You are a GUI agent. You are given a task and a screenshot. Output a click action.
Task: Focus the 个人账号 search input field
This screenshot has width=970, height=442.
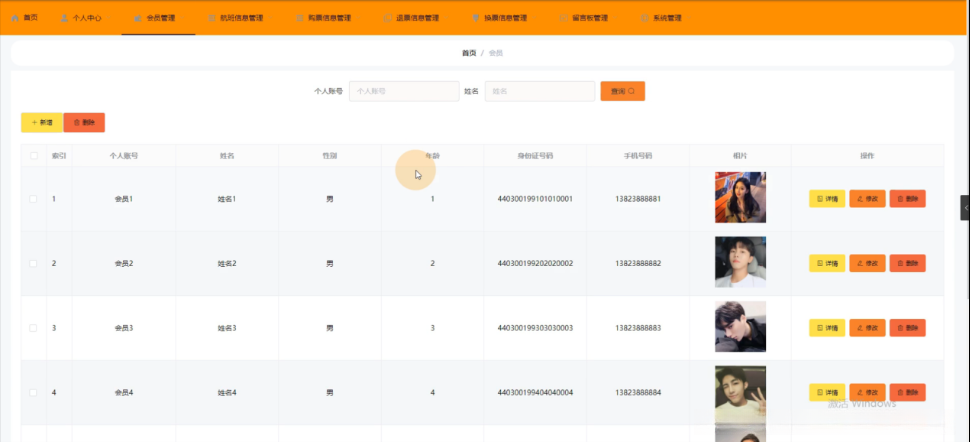click(x=404, y=91)
